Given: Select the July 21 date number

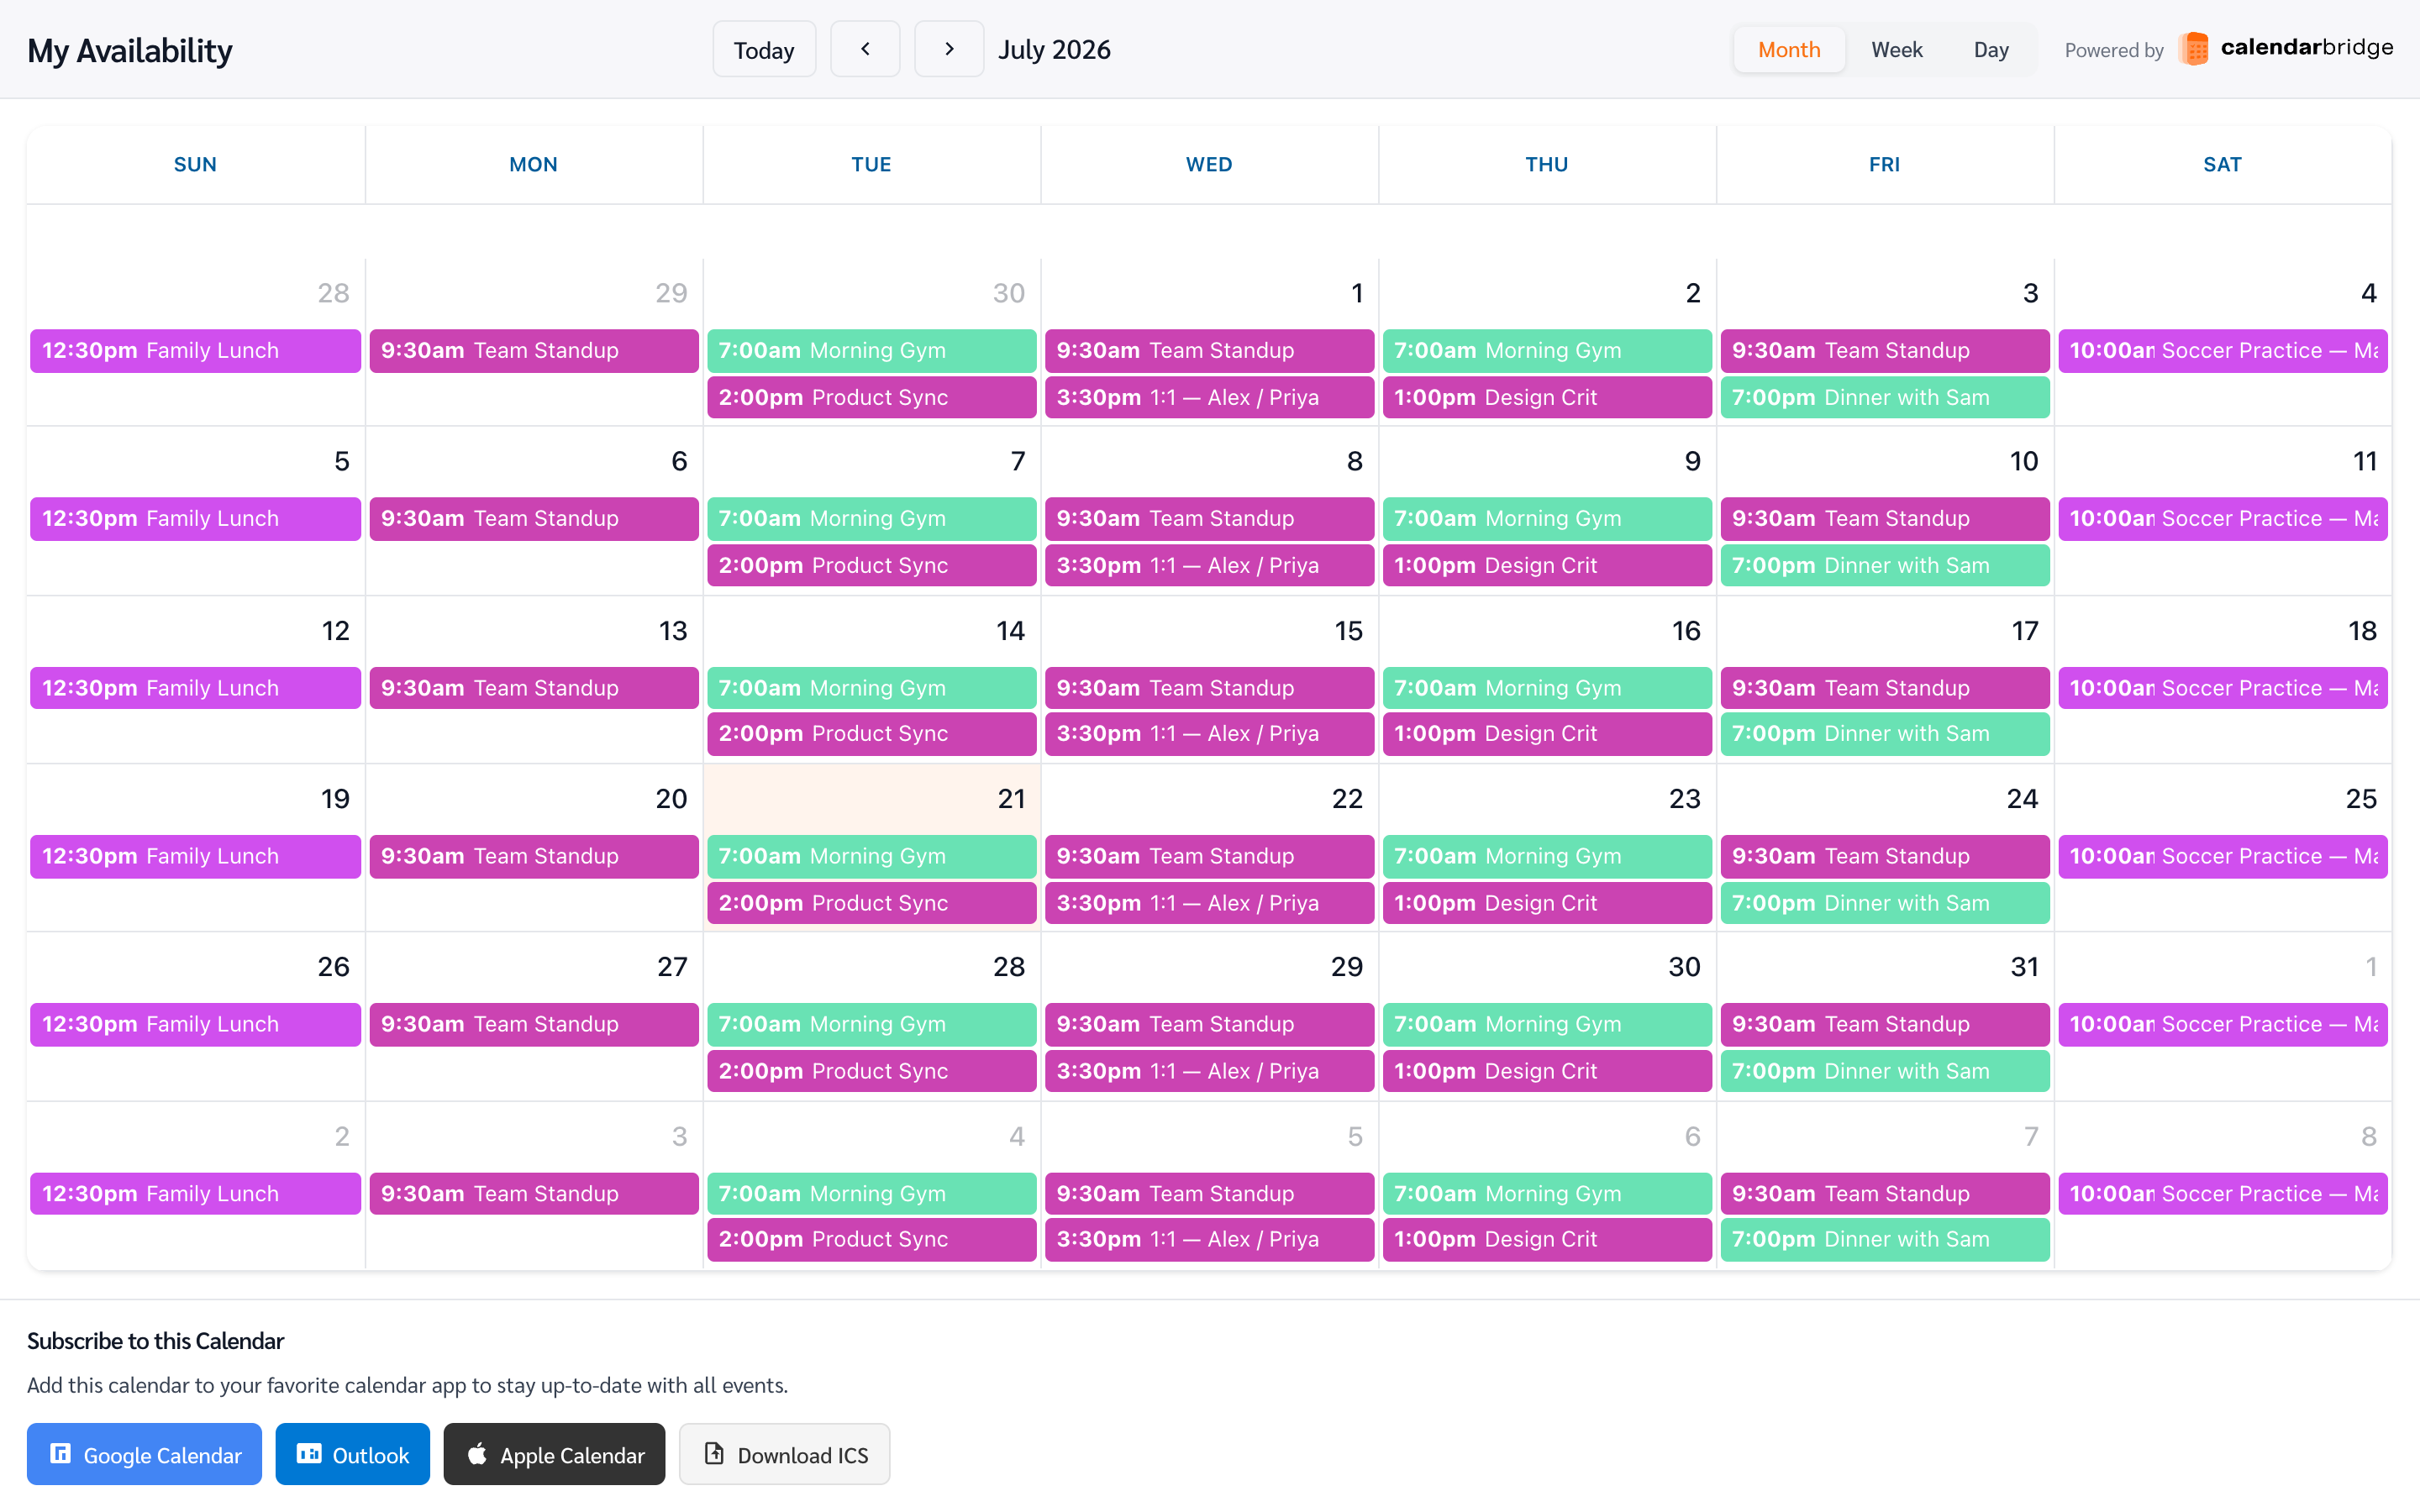Looking at the screenshot, I should (1011, 799).
